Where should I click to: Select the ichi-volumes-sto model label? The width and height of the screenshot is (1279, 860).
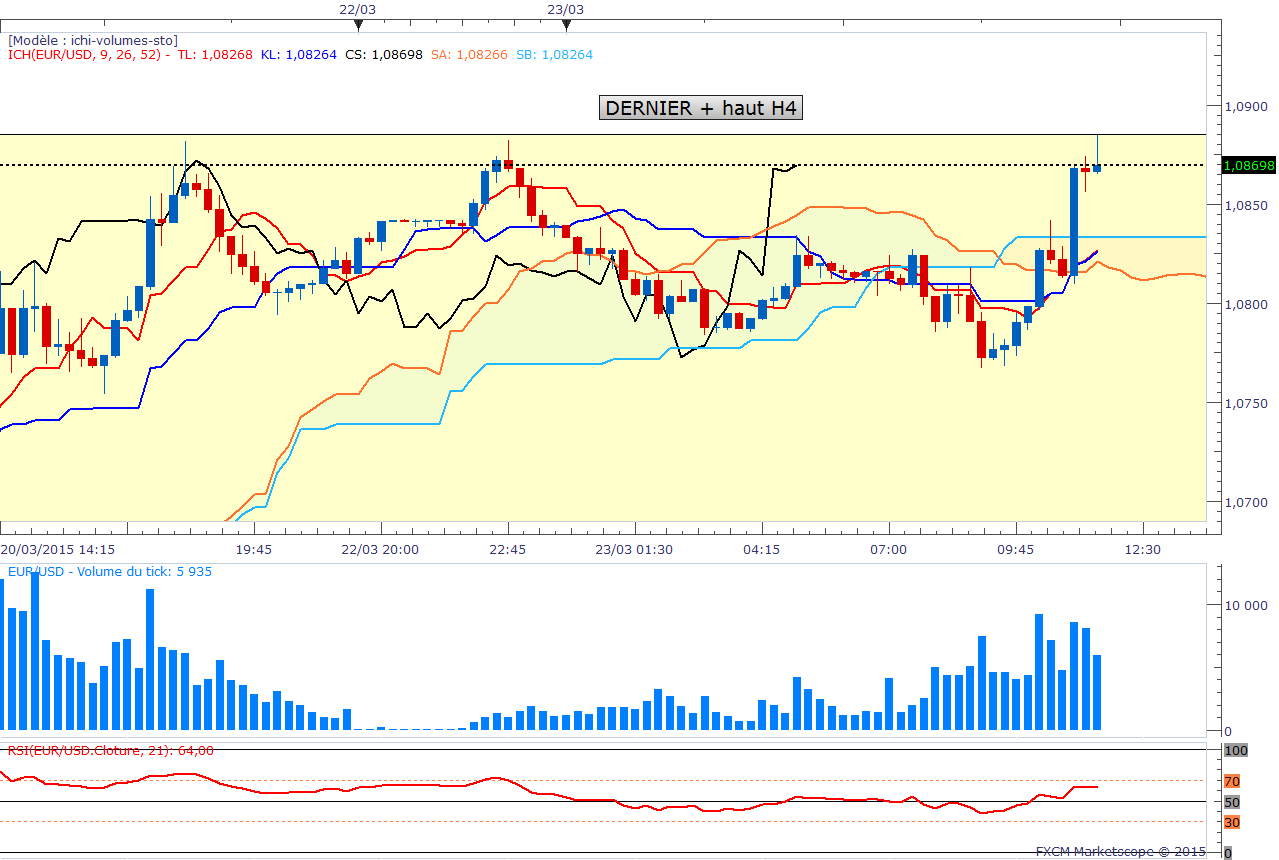(93, 41)
